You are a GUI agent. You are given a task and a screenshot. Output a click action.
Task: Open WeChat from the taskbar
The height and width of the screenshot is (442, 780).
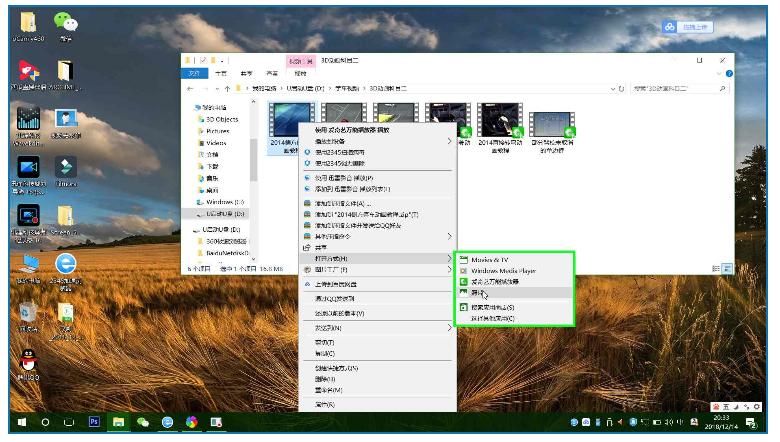[x=143, y=422]
